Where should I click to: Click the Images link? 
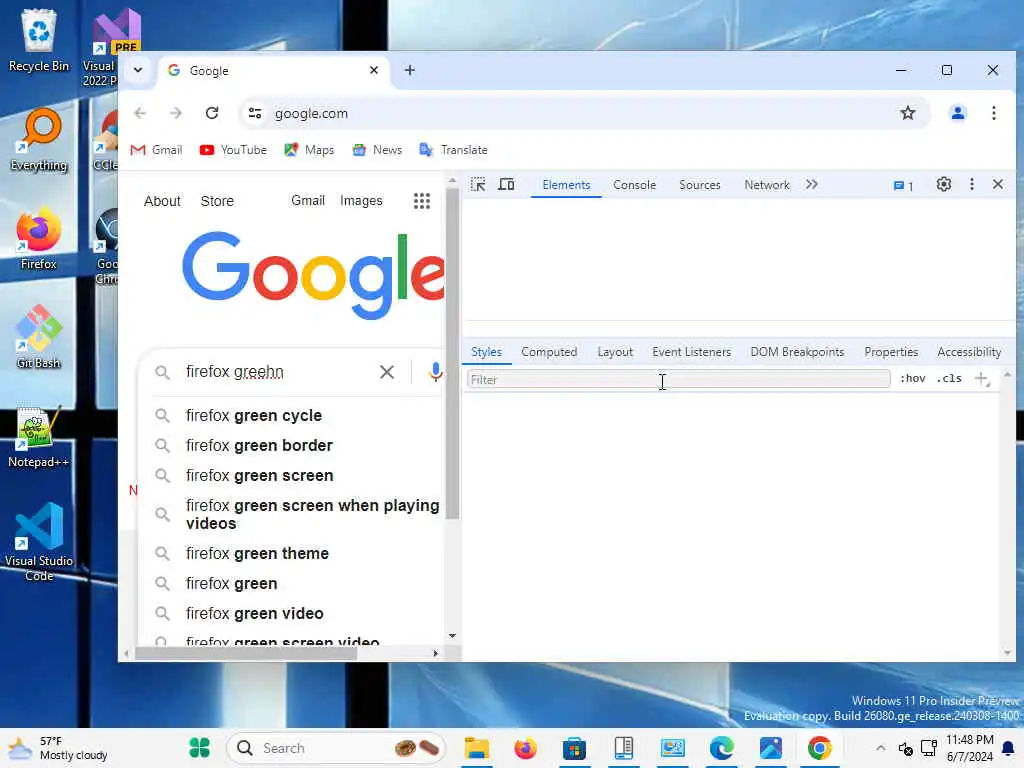point(361,201)
